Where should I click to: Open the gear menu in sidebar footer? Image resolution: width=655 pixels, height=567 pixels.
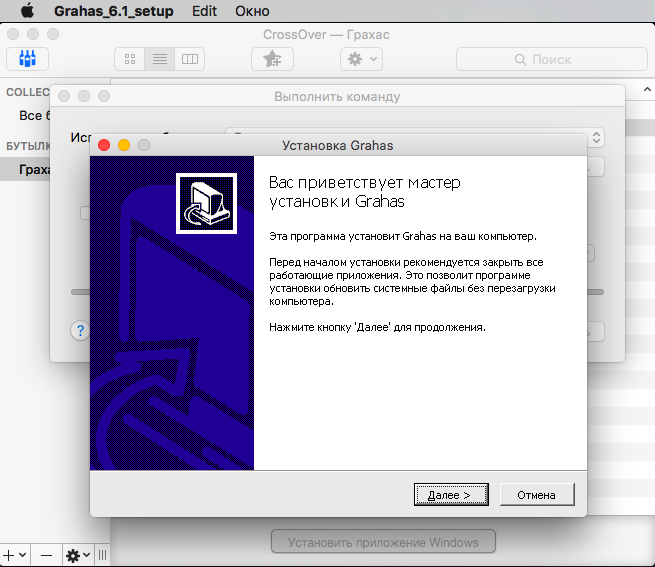78,555
